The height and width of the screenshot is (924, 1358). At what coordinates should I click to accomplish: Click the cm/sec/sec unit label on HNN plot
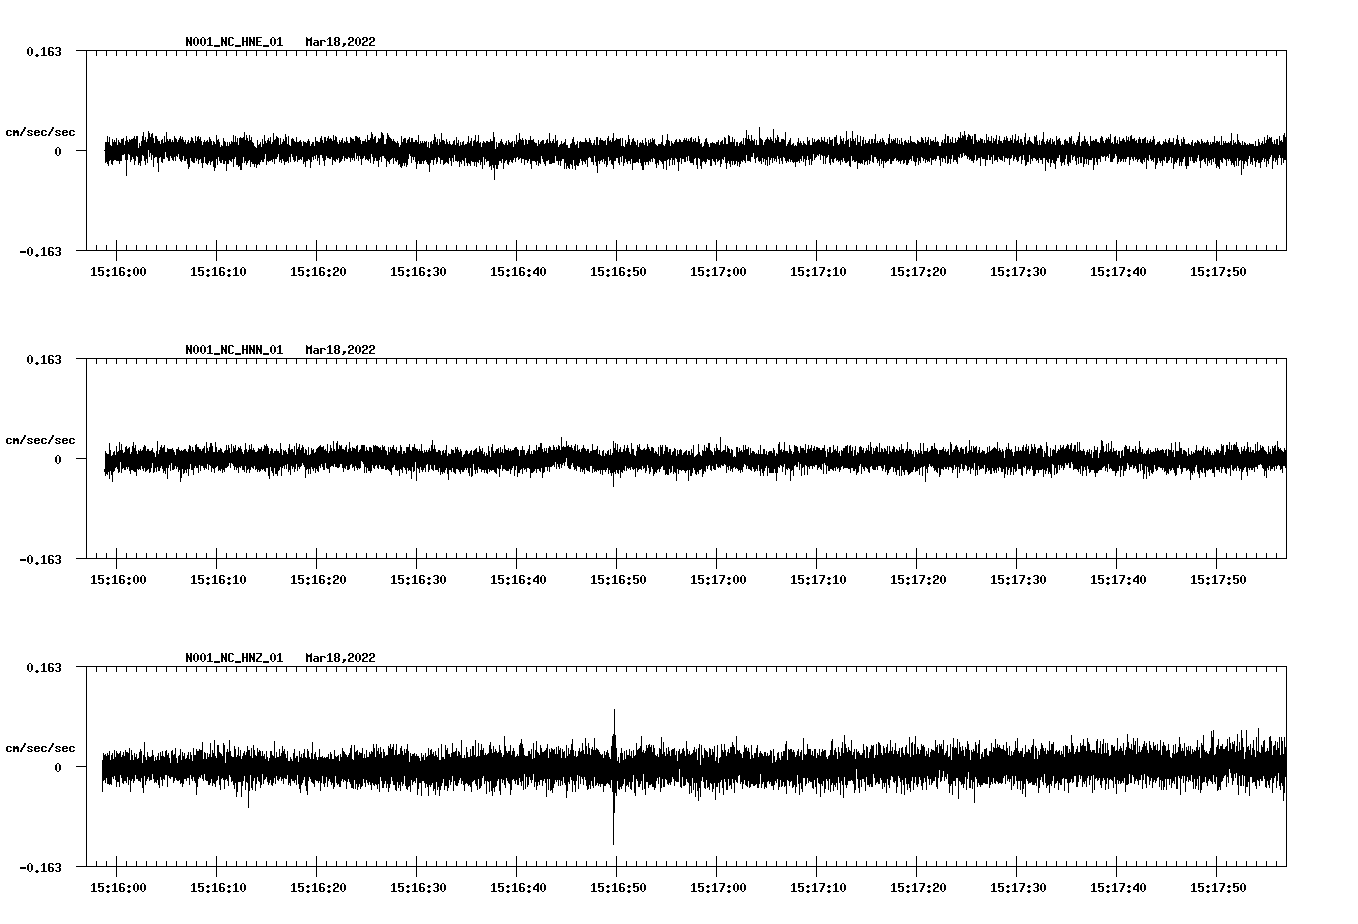(x=40, y=440)
